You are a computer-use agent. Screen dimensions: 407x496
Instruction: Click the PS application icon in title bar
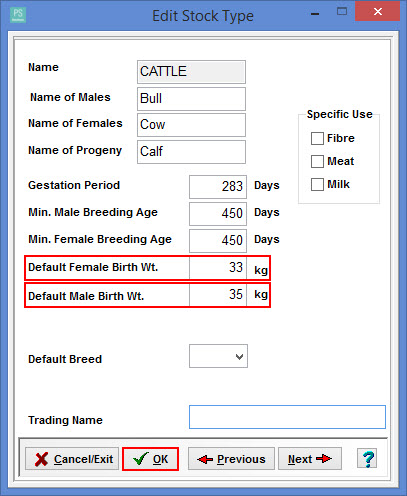click(x=18, y=15)
